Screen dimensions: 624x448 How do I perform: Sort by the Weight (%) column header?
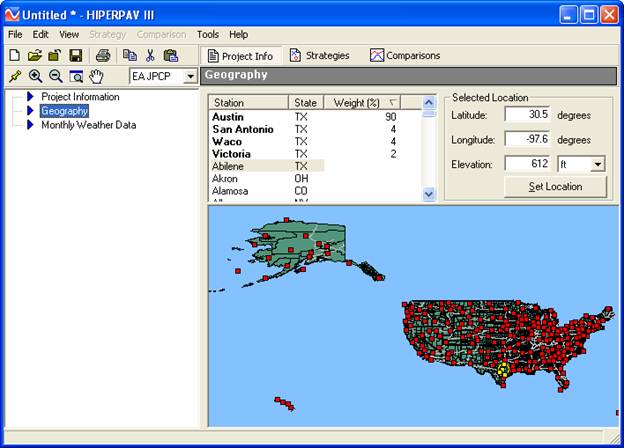pos(363,103)
